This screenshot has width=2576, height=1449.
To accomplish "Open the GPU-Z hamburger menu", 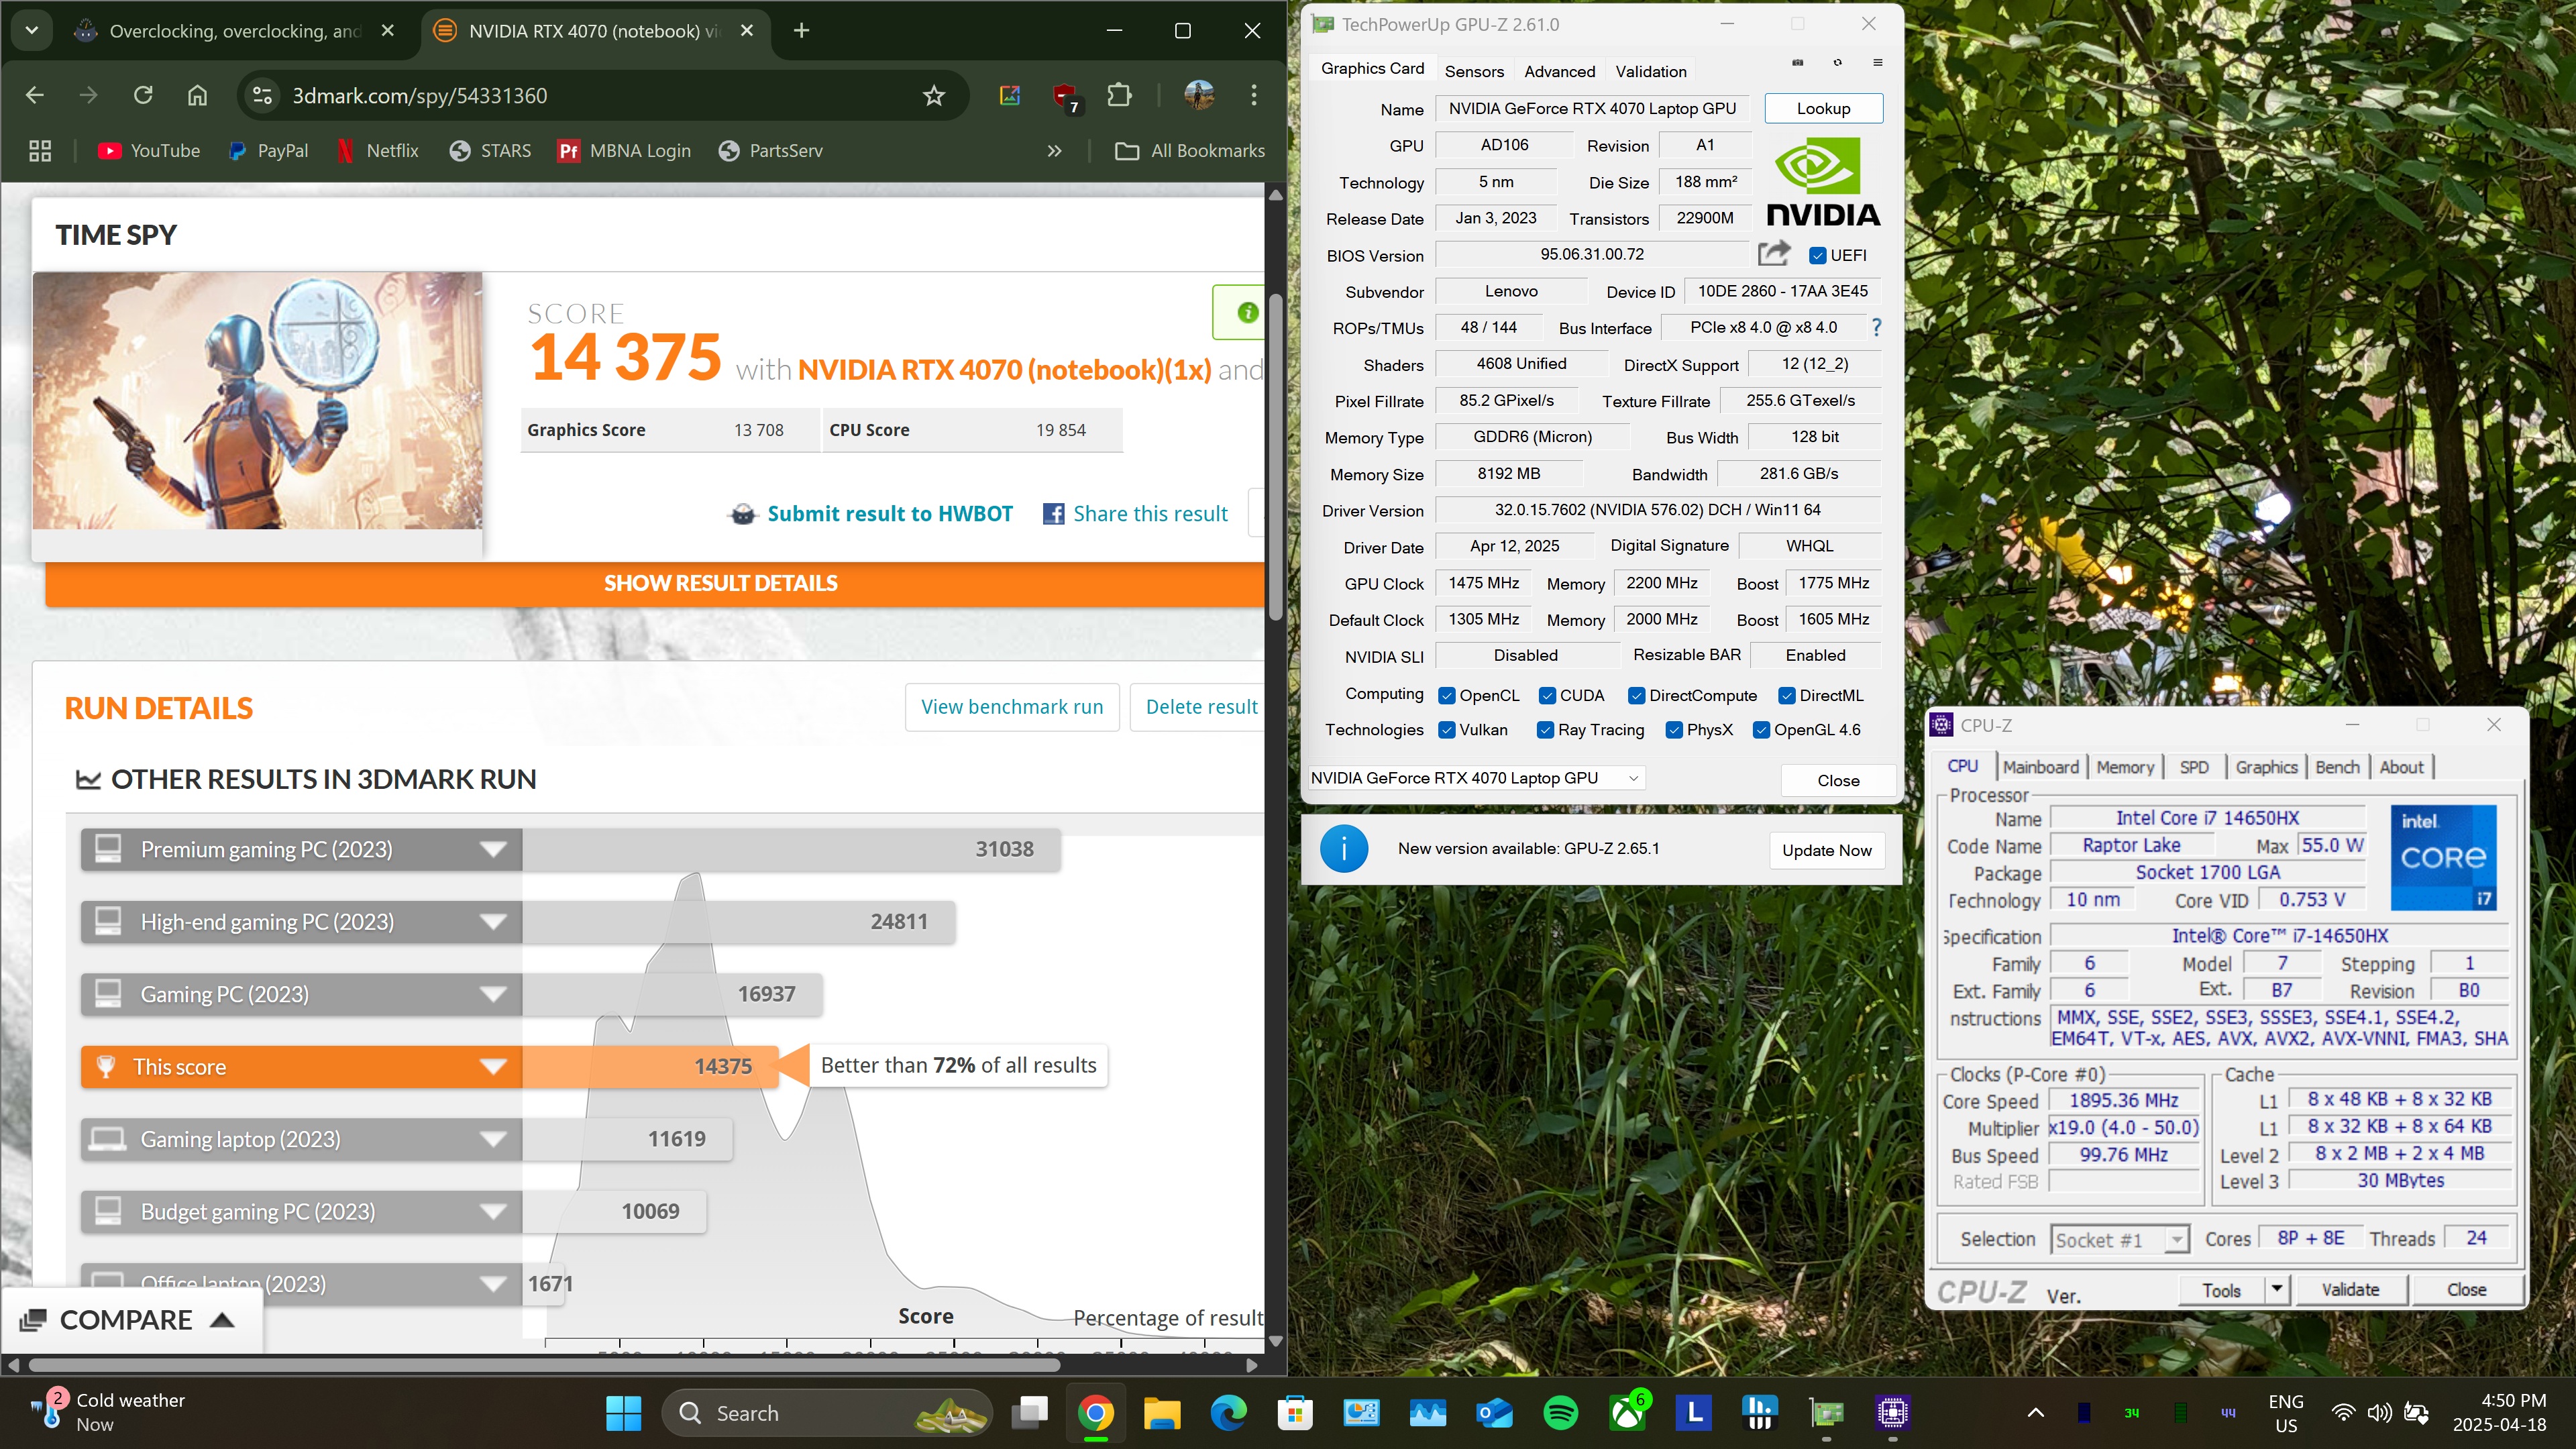I will [x=1877, y=63].
